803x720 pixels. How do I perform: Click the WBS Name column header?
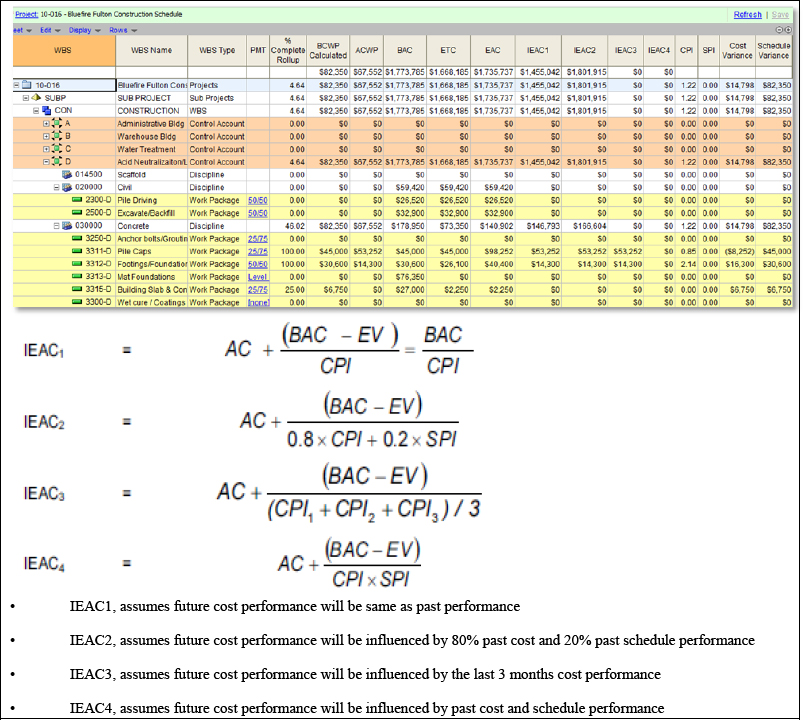point(152,50)
